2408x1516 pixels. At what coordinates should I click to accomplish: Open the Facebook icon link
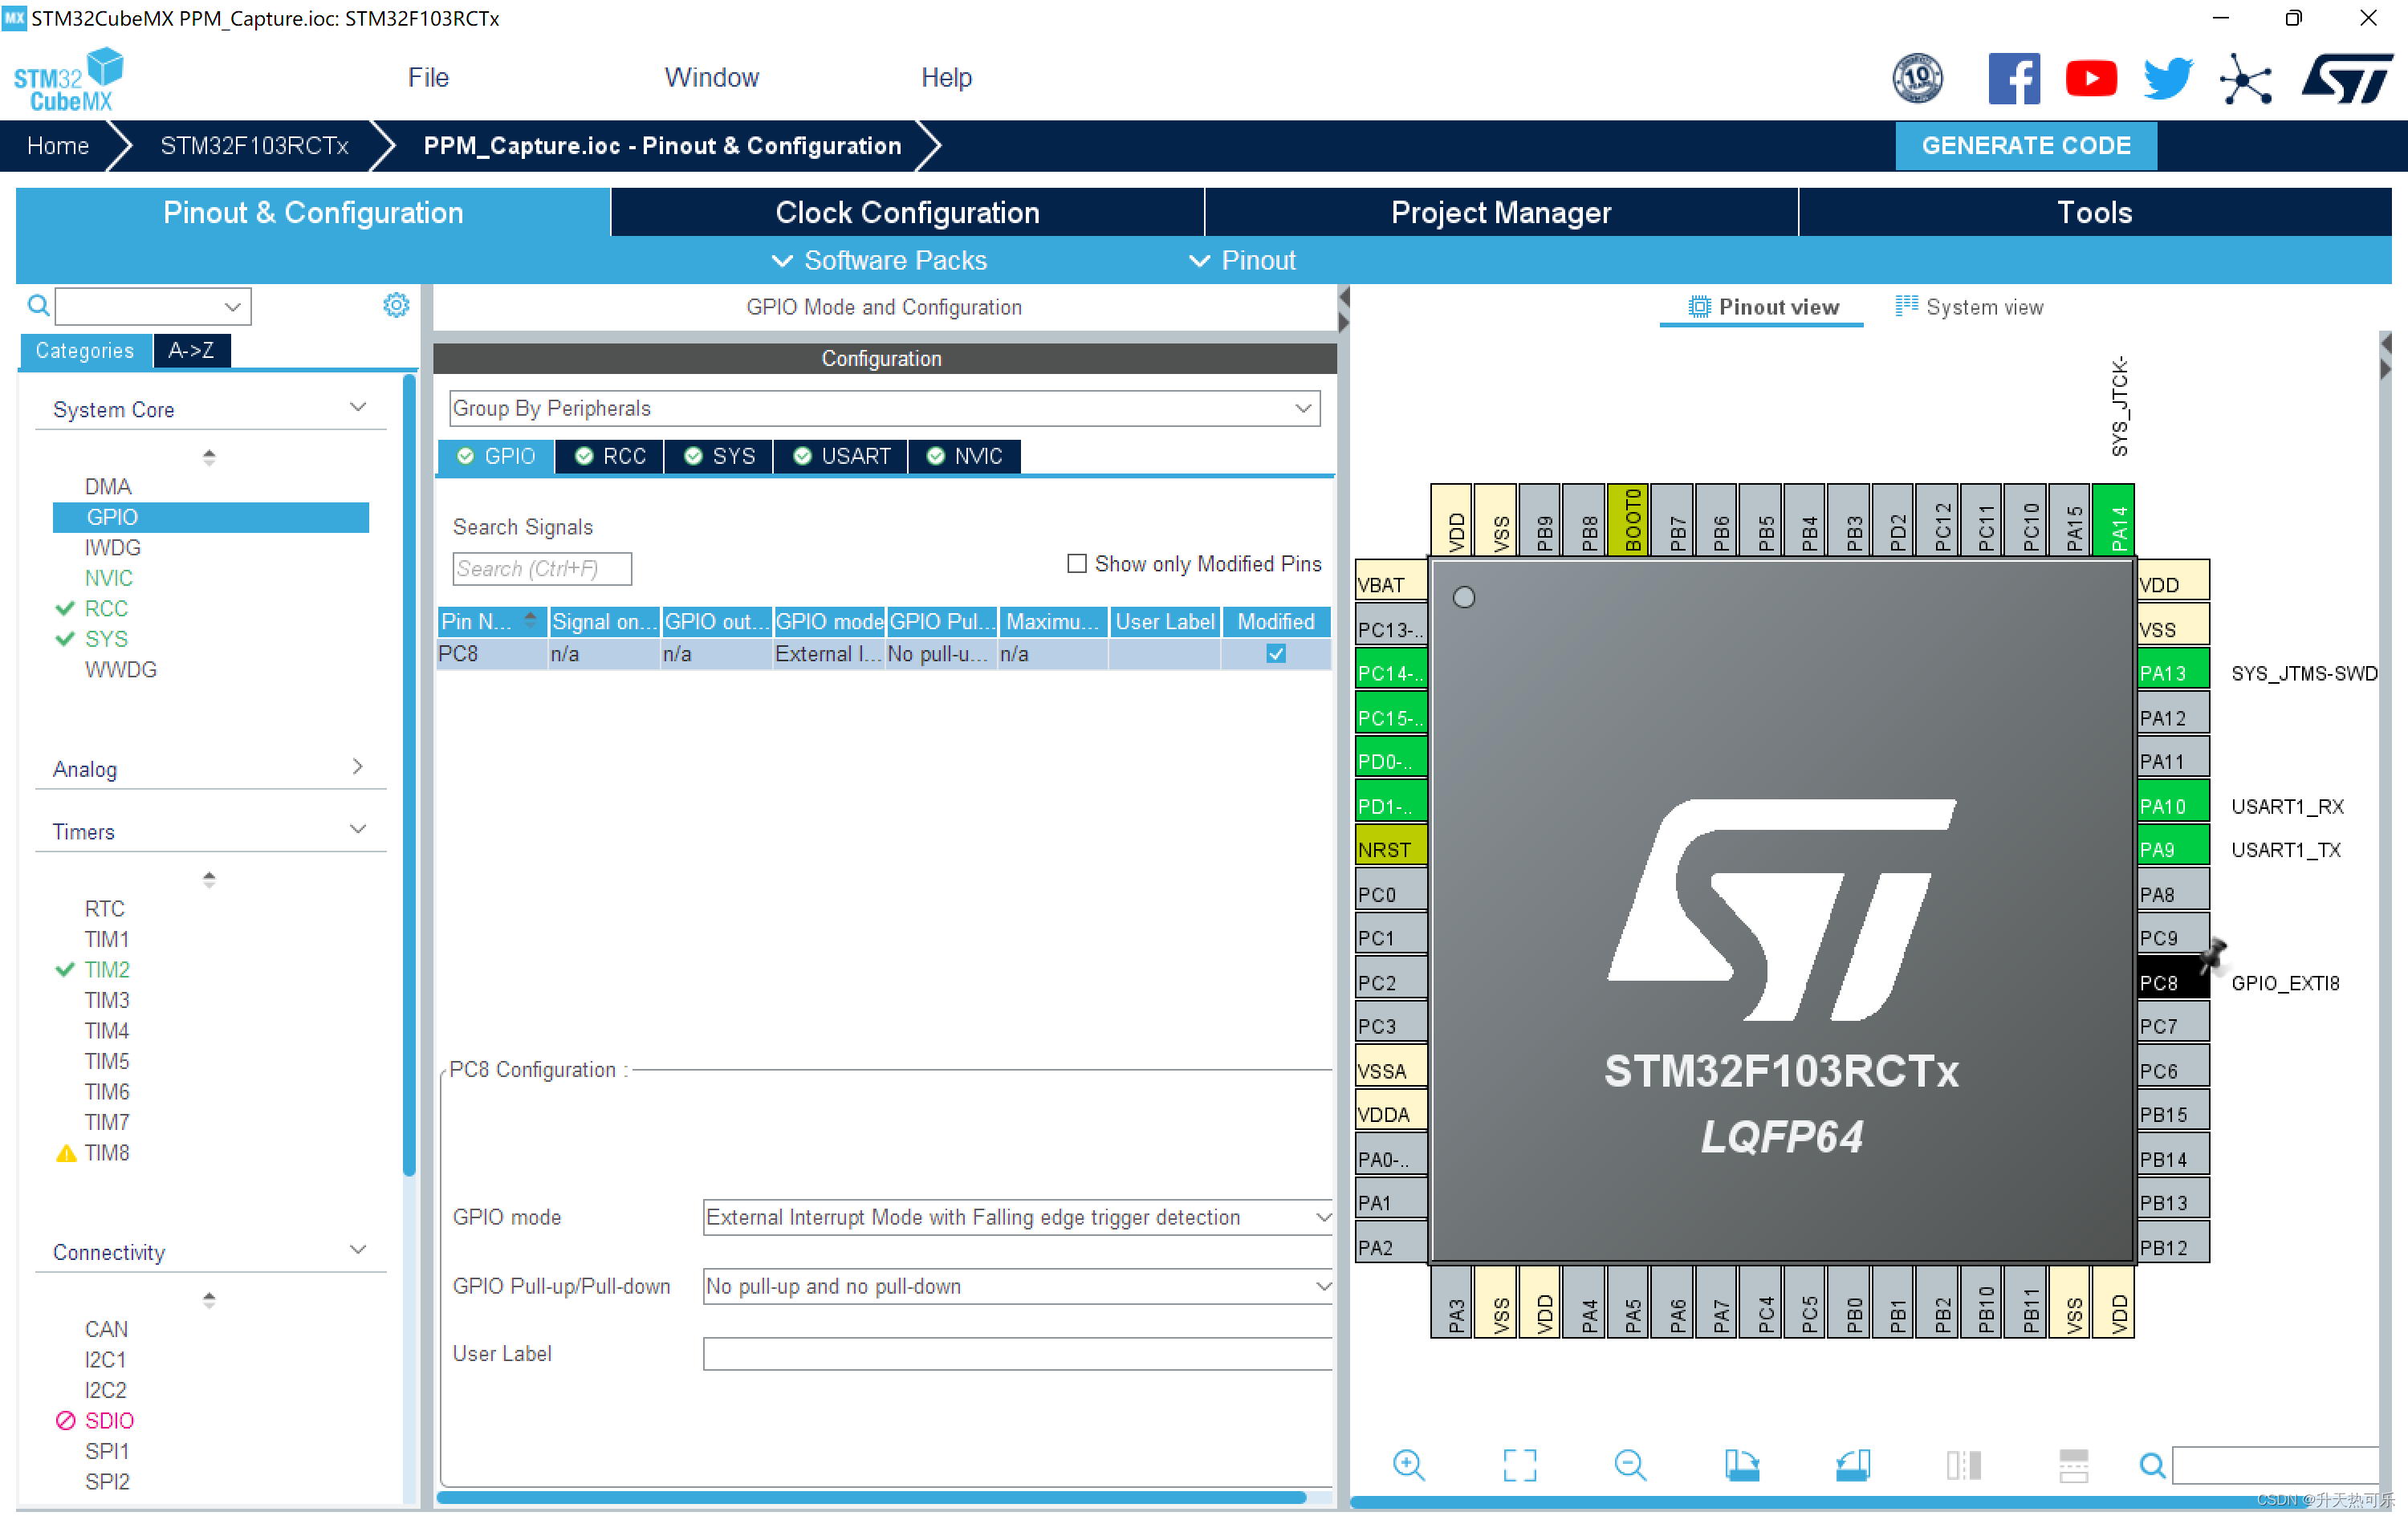tap(2013, 78)
